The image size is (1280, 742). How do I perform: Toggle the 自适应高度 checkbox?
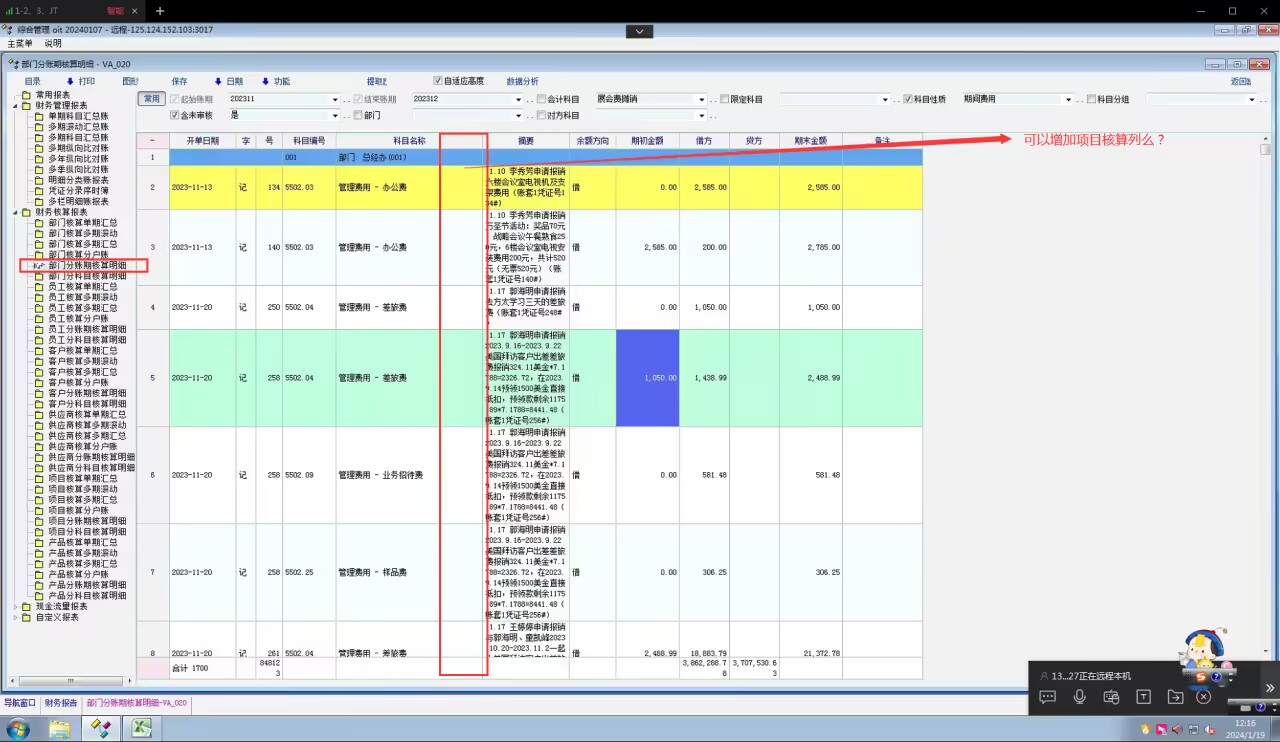coord(438,81)
